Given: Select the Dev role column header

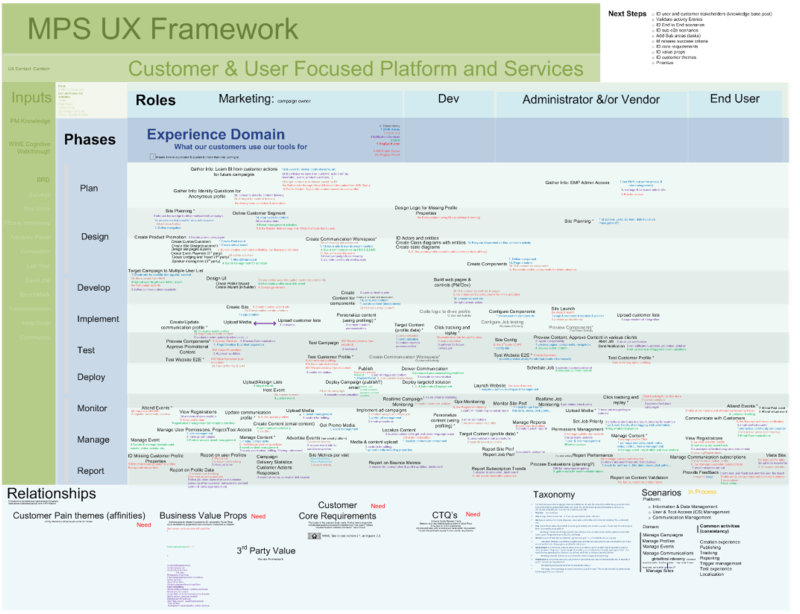Looking at the screenshot, I should tap(449, 99).
